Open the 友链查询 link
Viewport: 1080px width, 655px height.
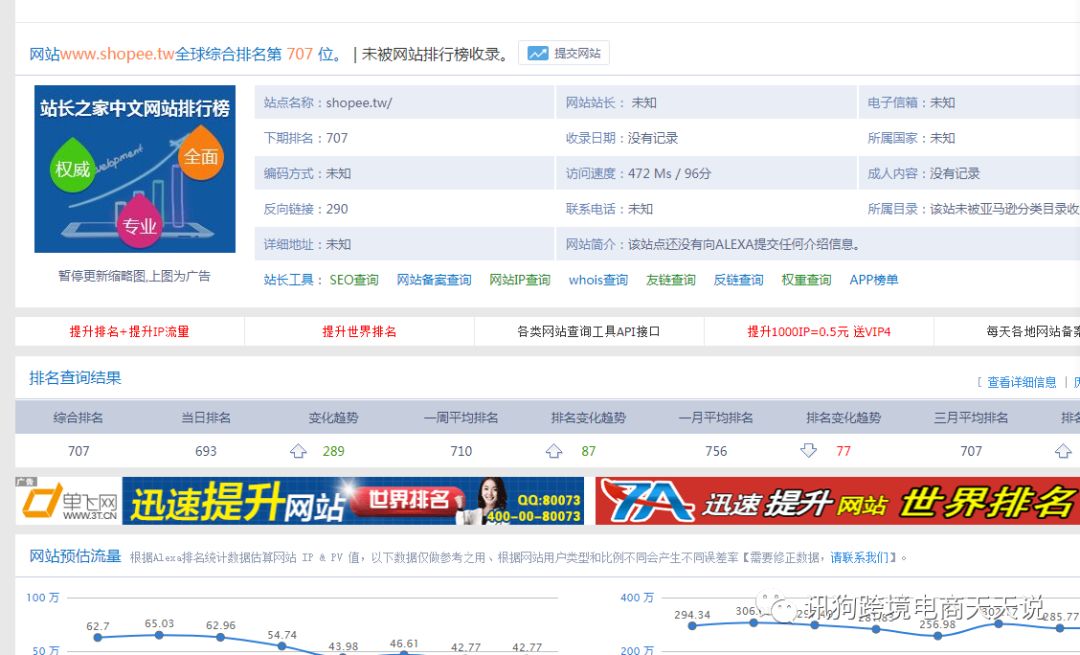coord(671,280)
